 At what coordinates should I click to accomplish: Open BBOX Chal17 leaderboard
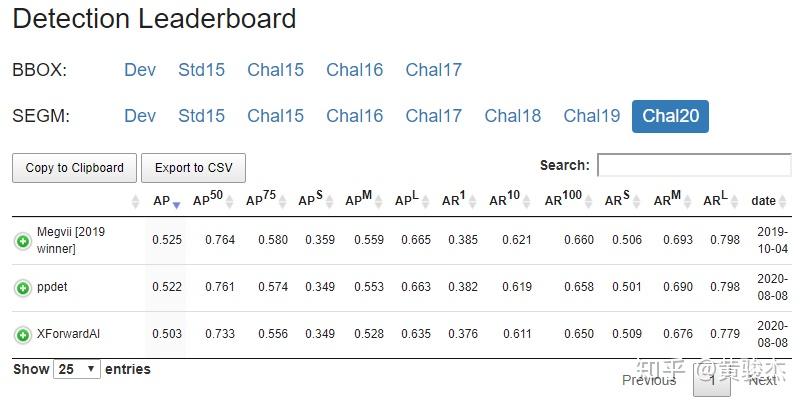pos(433,70)
